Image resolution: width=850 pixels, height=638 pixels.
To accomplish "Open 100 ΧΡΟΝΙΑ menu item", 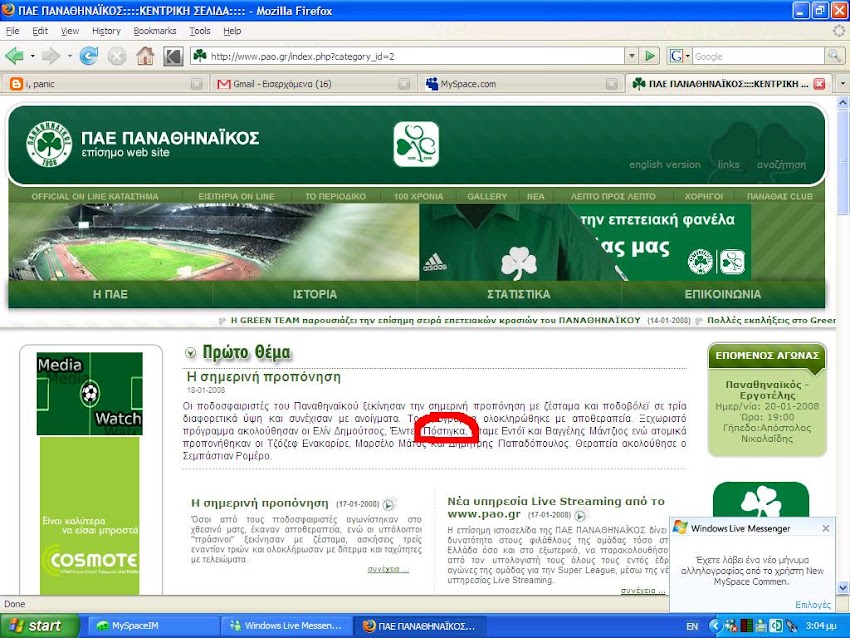I will pyautogui.click(x=418, y=196).
